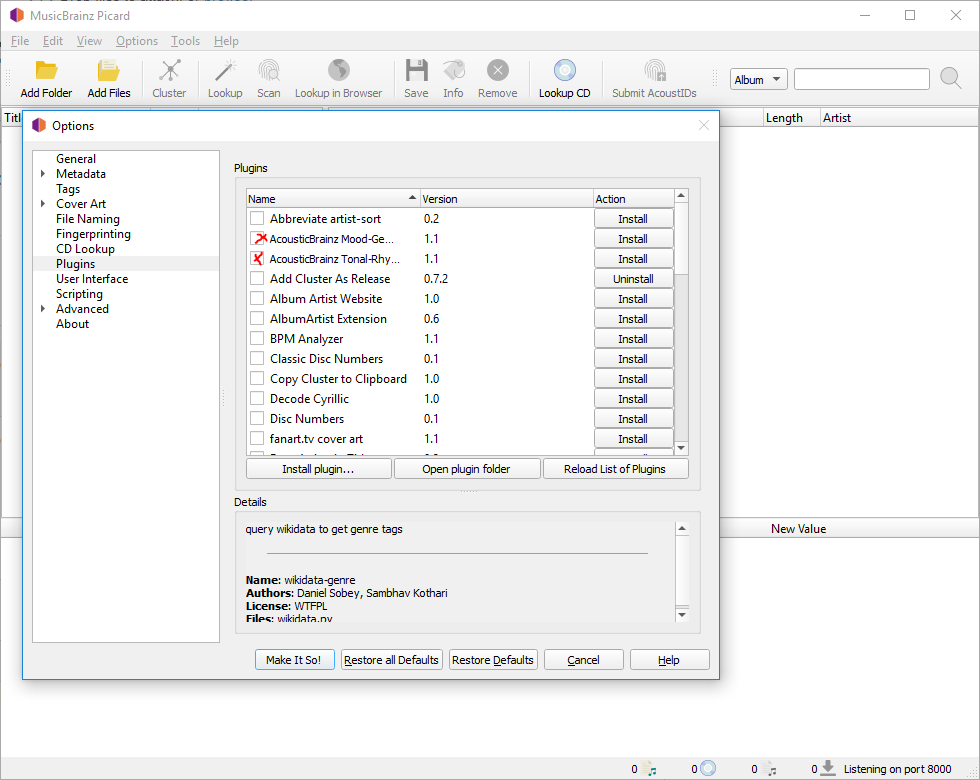Click the albums disc icon in status bar

tap(708, 768)
